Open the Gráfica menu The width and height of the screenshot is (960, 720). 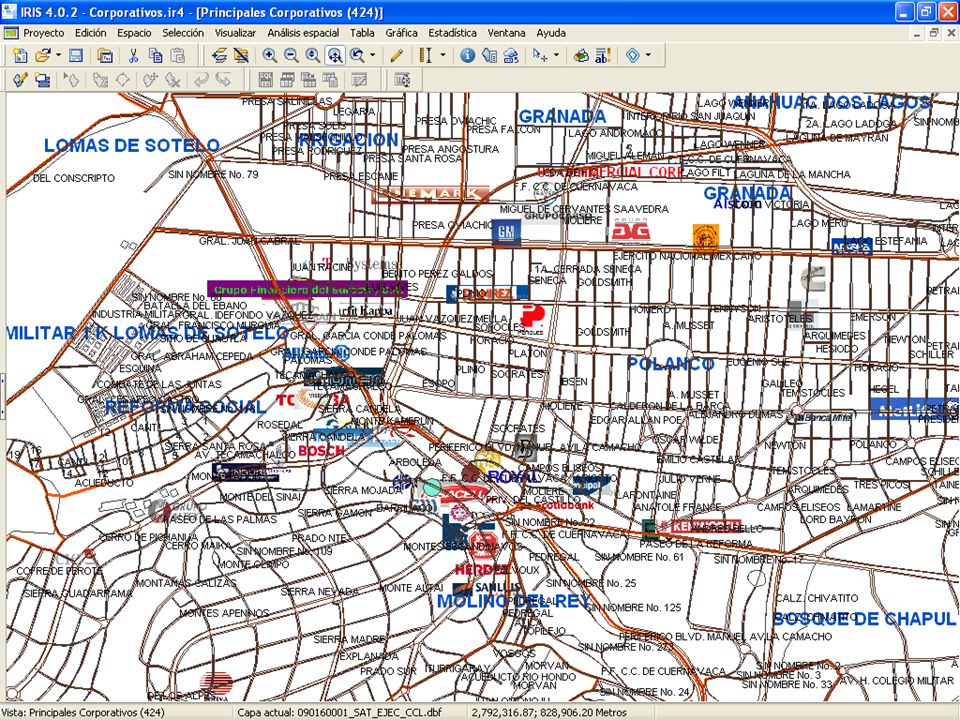tap(402, 33)
